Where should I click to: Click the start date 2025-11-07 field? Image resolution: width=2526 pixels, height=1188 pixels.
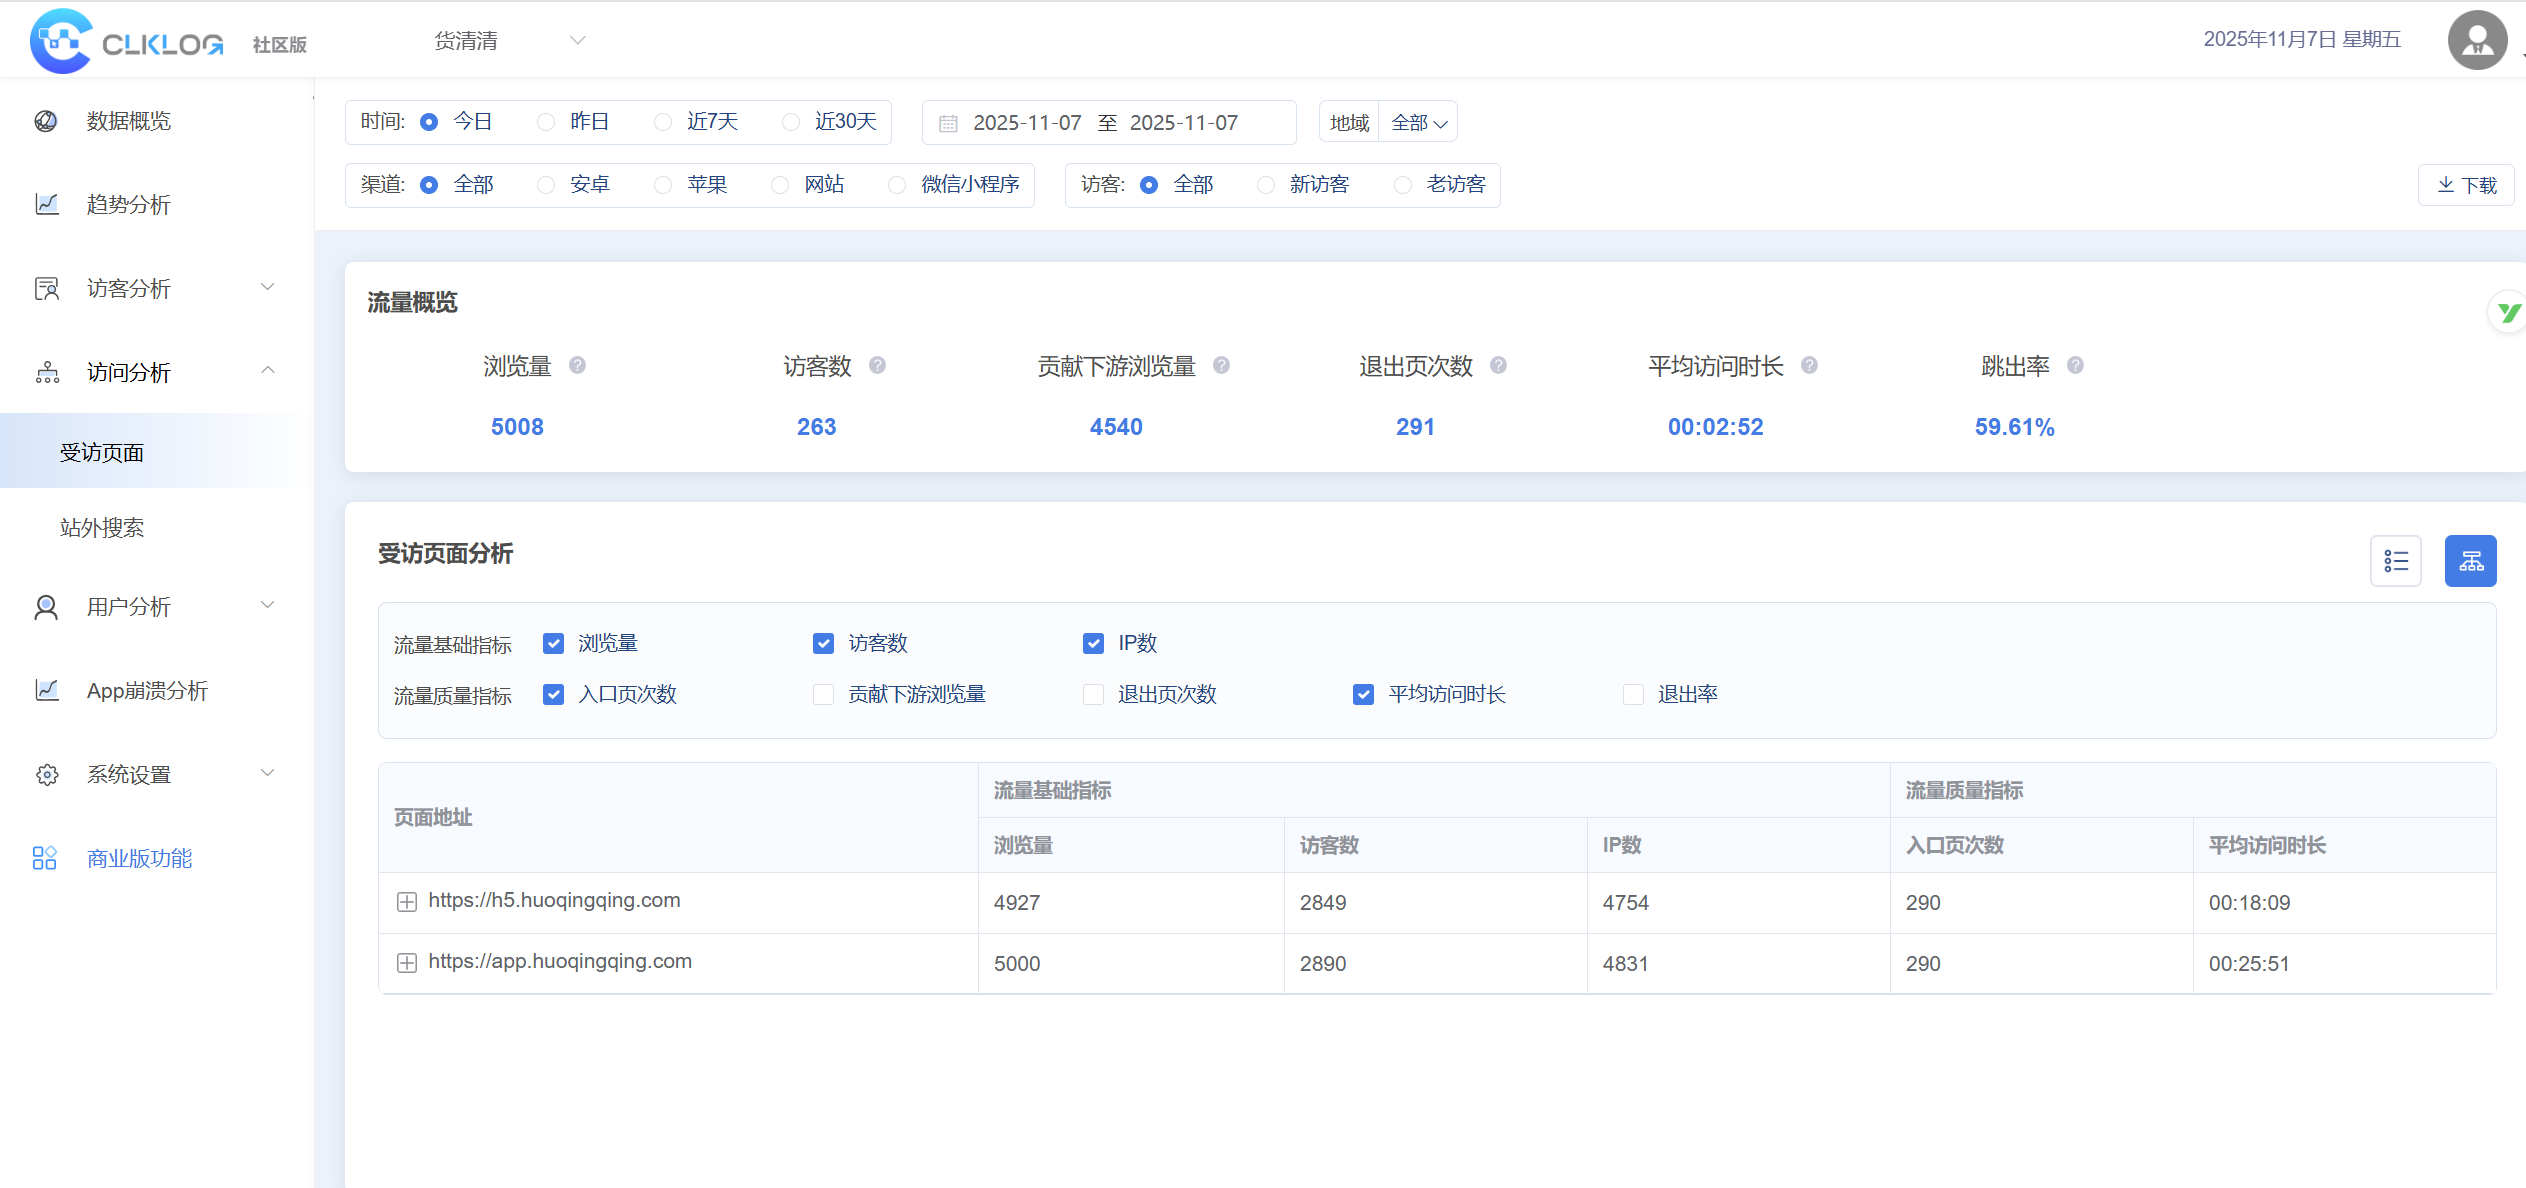1026,123
